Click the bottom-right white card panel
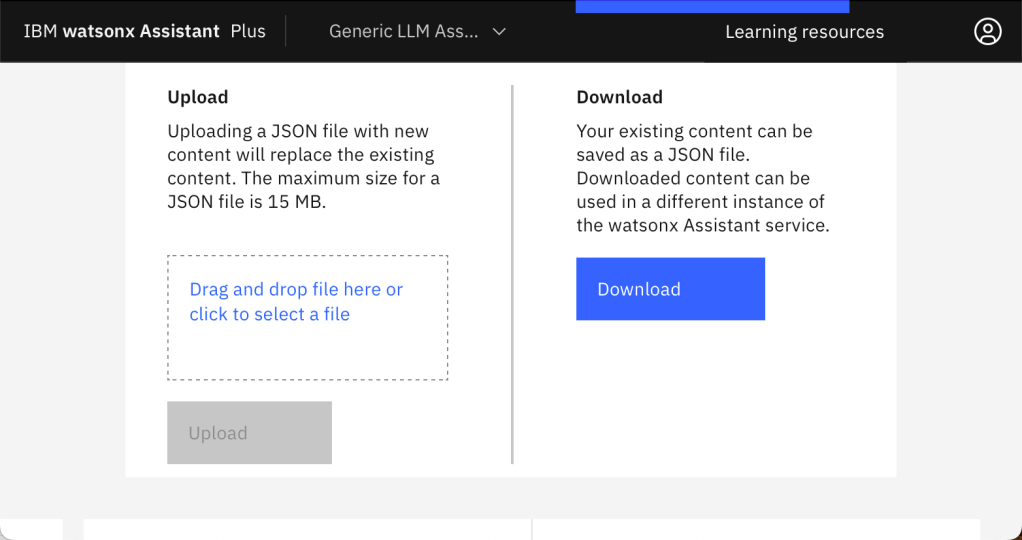The width and height of the screenshot is (1022, 540). point(756,529)
